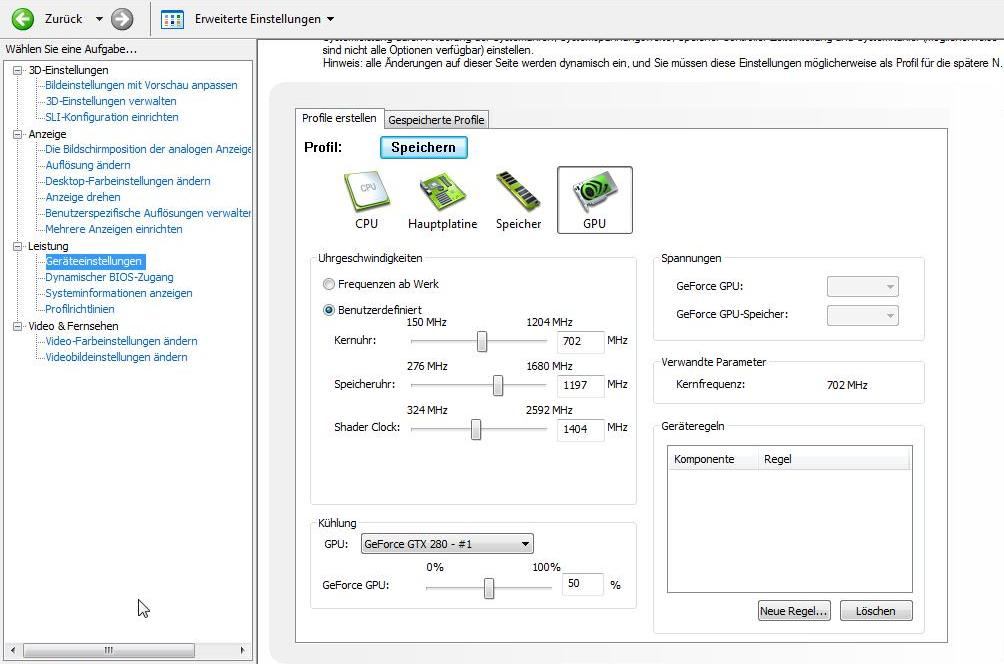Open the GeForce GPU voltage dropdown
The image size is (1004, 664).
click(862, 286)
